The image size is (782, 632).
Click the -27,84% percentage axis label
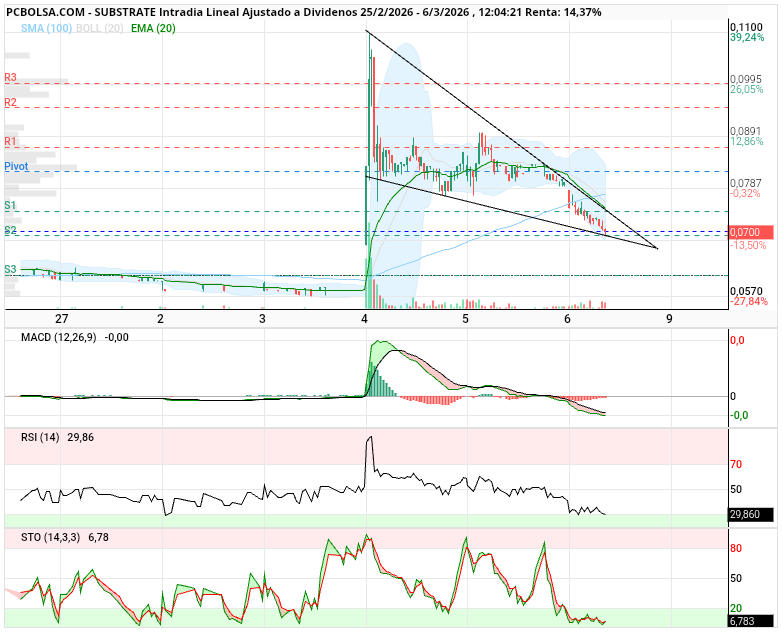[749, 301]
